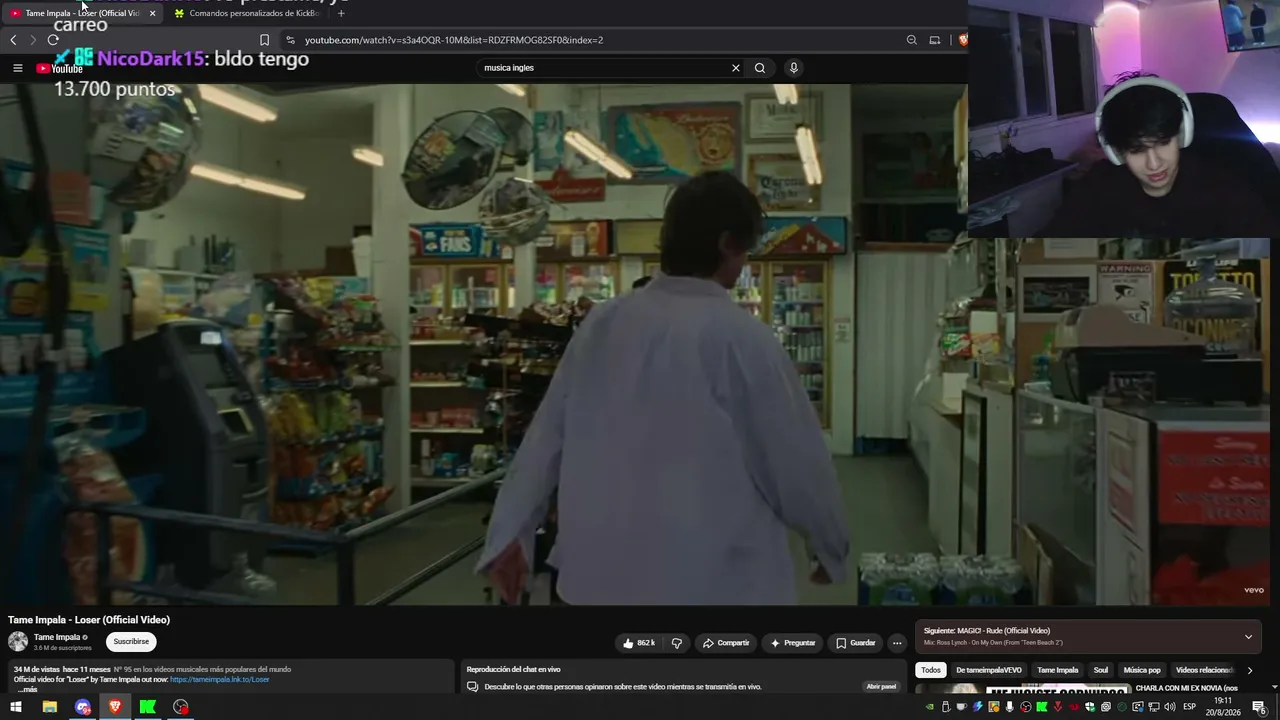Select the 'De tameimpalaVEVO' chip
Image resolution: width=1280 pixels, height=720 pixels.
[x=989, y=670]
